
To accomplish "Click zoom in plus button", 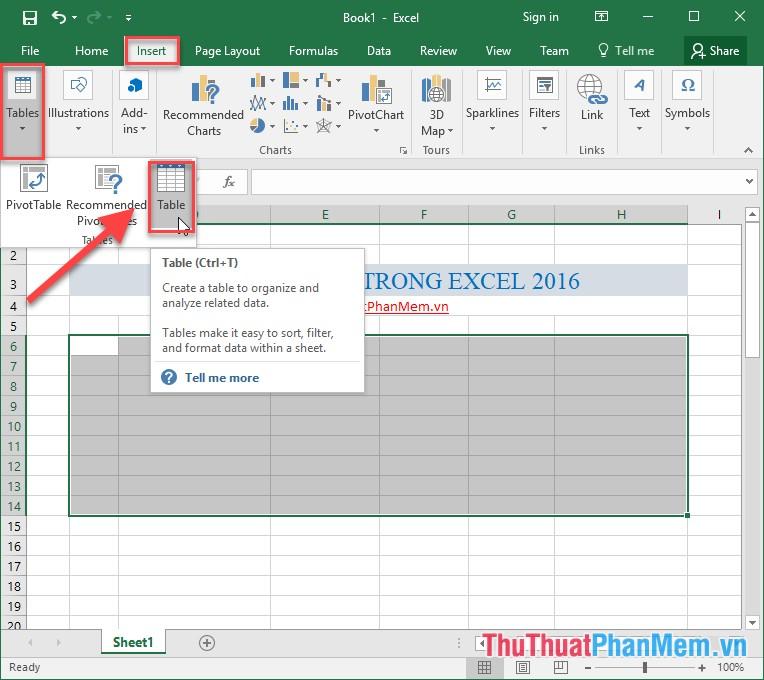I will click(x=702, y=668).
